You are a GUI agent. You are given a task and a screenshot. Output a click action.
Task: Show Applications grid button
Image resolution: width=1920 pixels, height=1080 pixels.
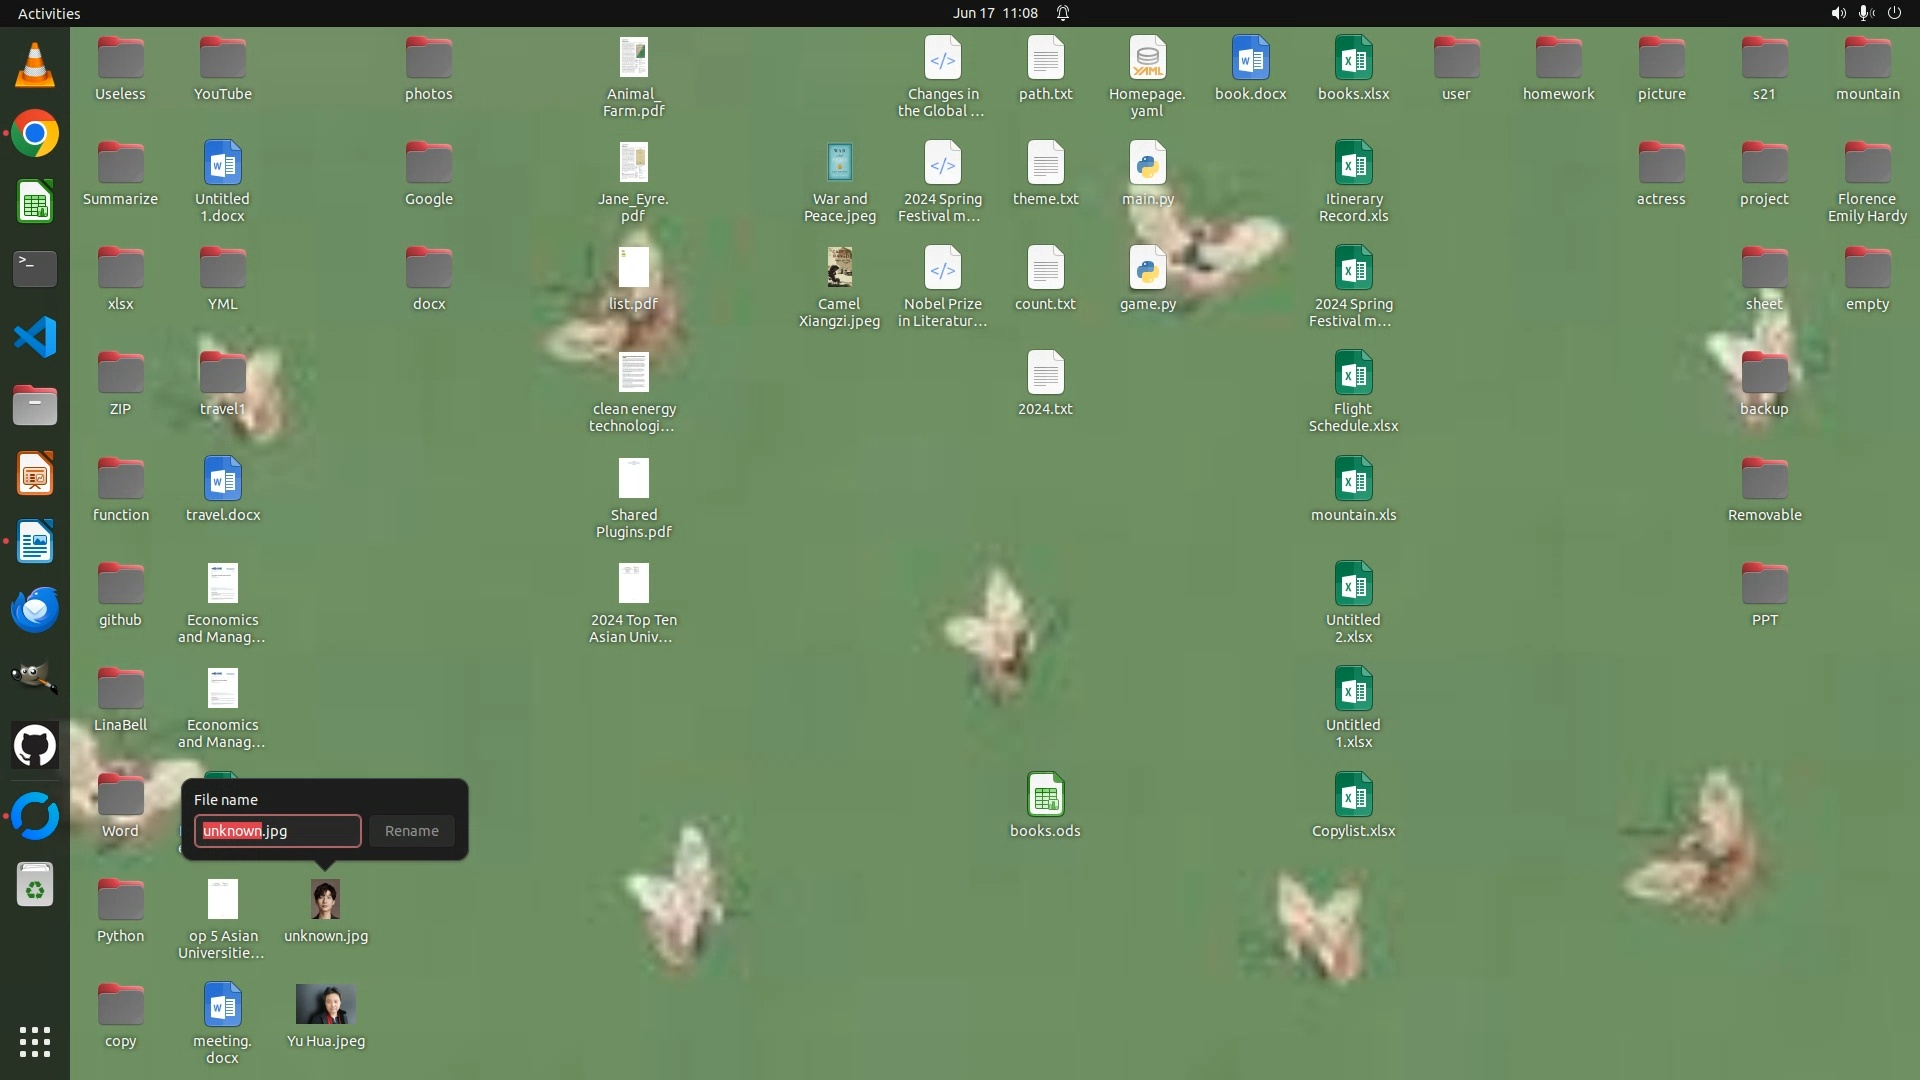pyautogui.click(x=35, y=1042)
